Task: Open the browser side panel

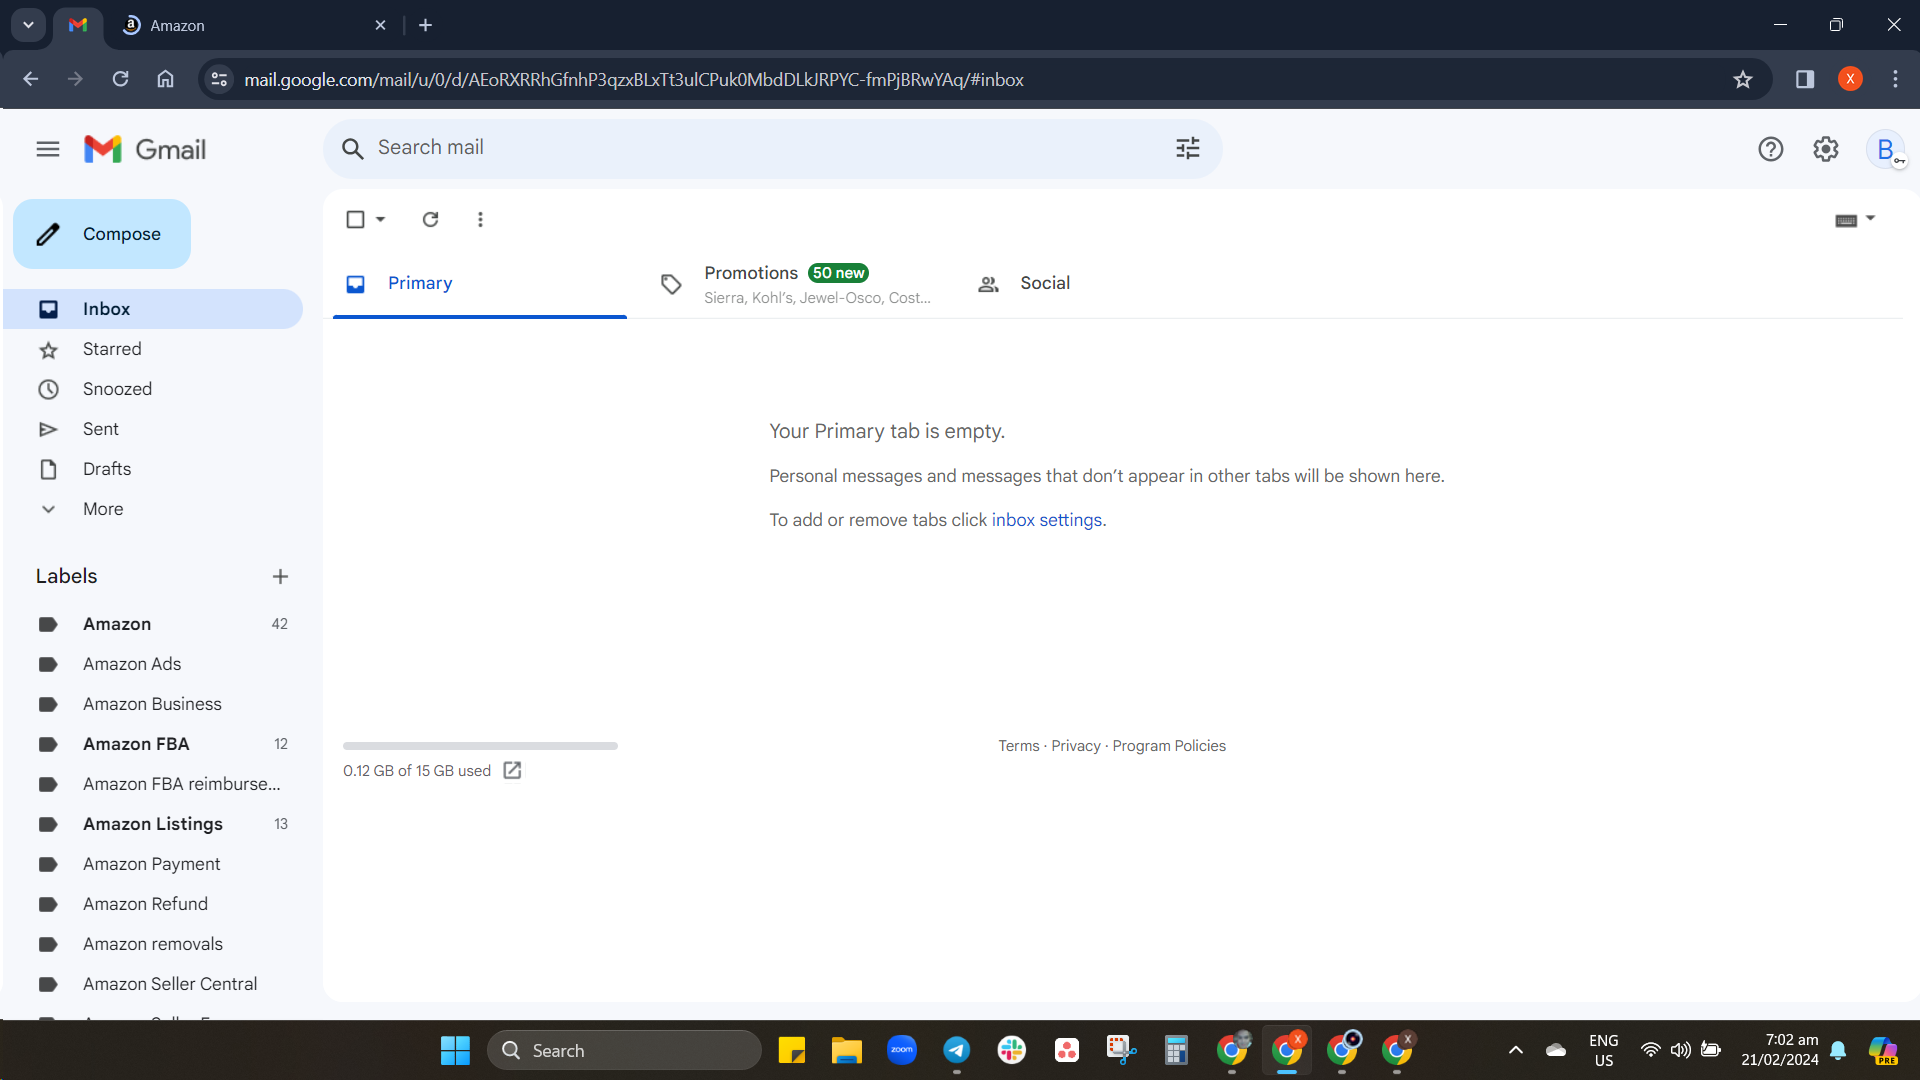Action: 1805,79
